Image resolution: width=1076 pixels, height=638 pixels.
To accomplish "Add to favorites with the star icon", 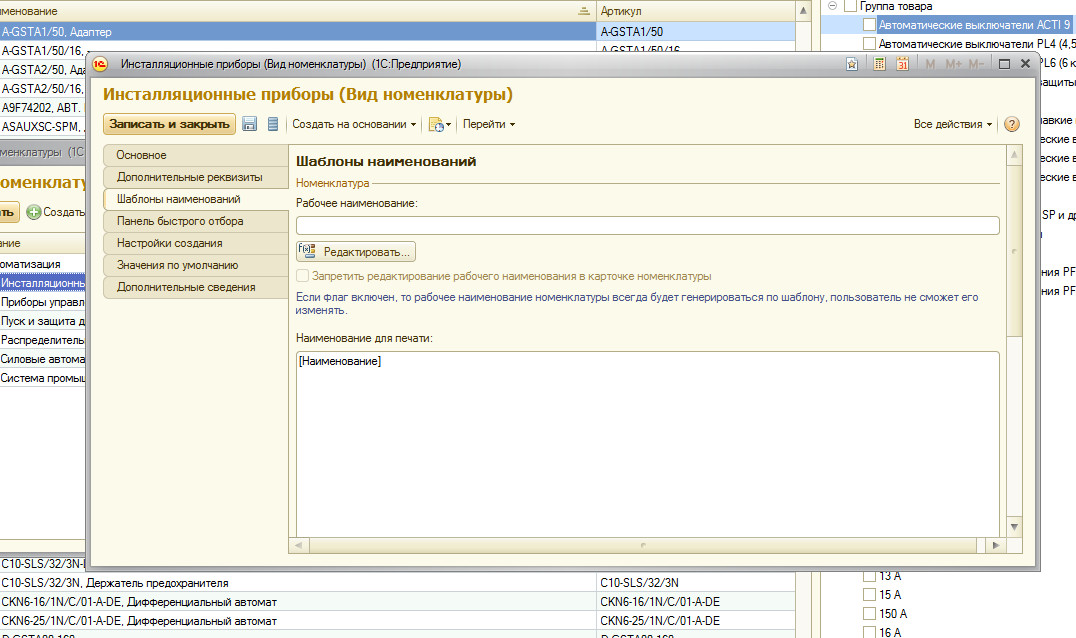I will tap(852, 64).
